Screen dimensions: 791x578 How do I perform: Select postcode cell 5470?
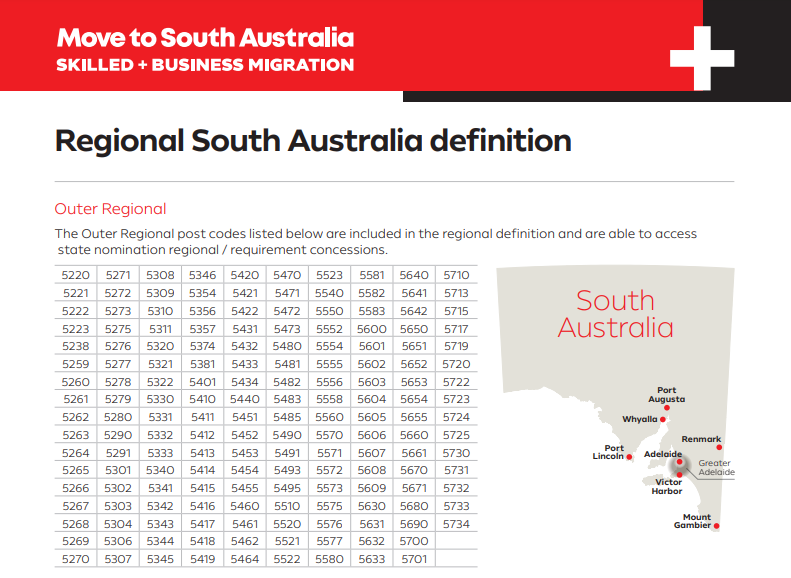coord(288,275)
